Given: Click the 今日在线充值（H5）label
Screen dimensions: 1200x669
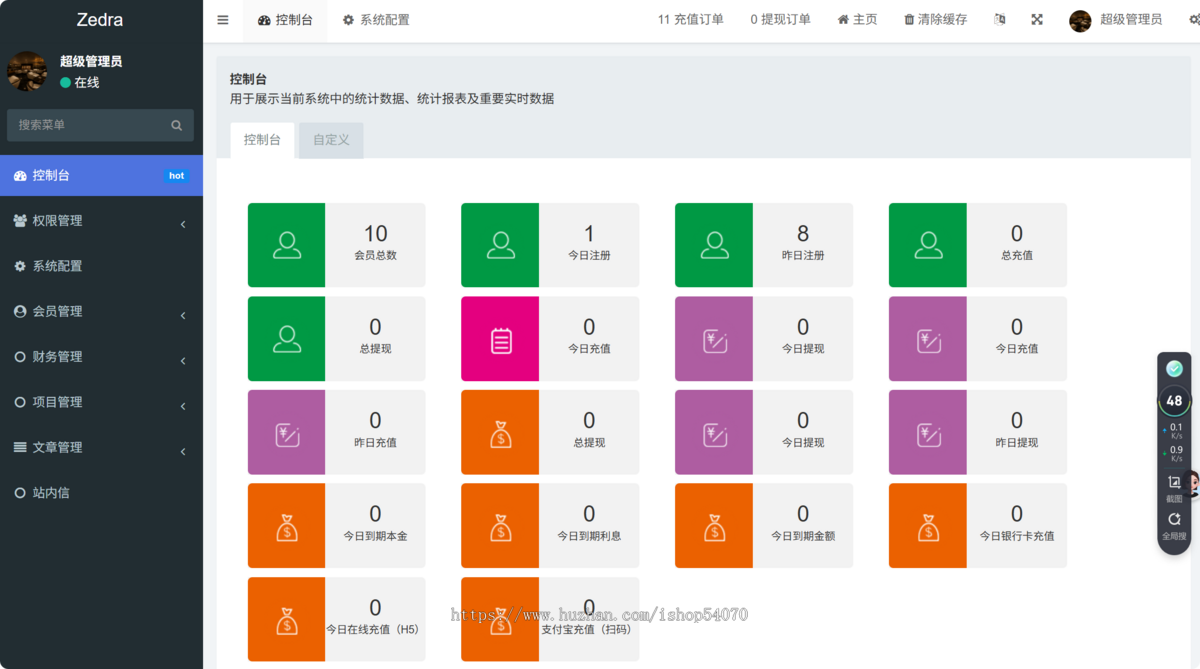Looking at the screenshot, I should pyautogui.click(x=375, y=630).
